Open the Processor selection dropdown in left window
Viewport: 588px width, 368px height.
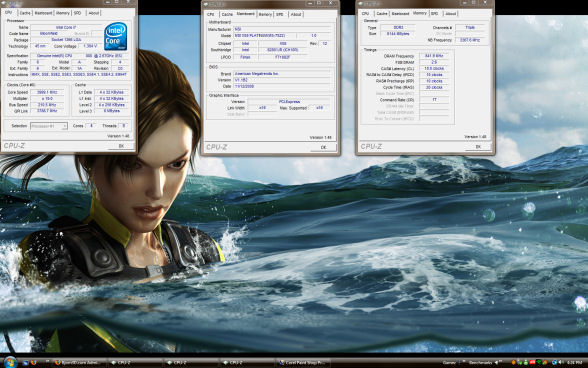pyautogui.click(x=49, y=126)
